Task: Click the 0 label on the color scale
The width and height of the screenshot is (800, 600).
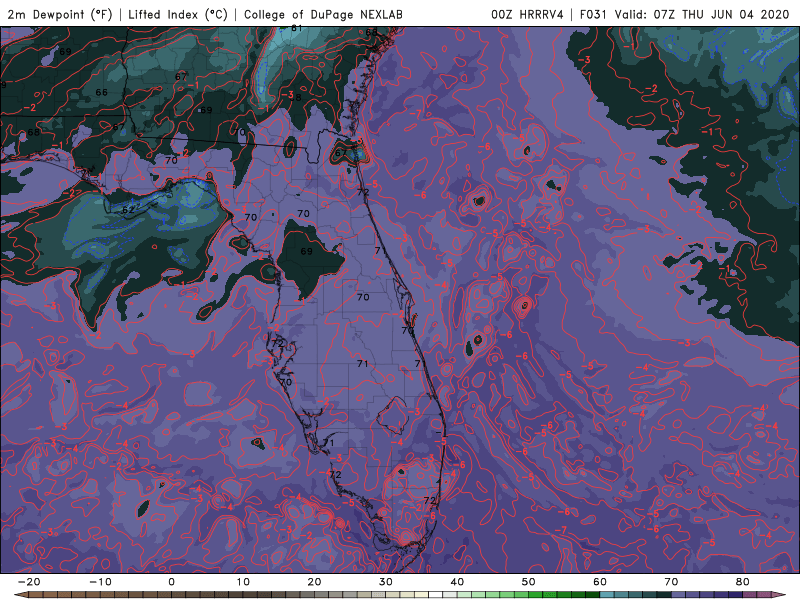Action: click(x=171, y=582)
